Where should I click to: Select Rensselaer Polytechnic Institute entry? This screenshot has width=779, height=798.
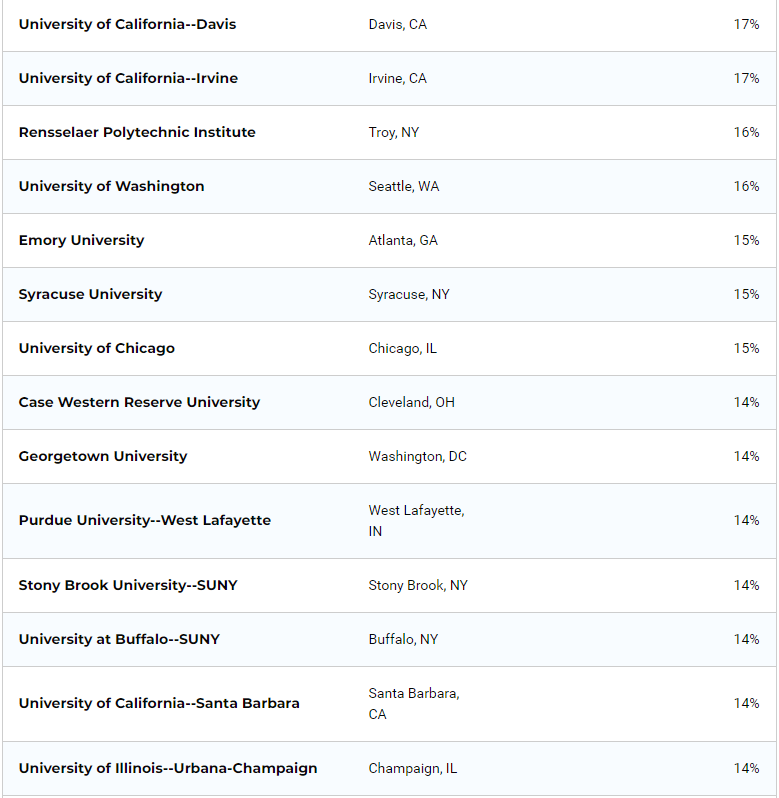(x=137, y=132)
